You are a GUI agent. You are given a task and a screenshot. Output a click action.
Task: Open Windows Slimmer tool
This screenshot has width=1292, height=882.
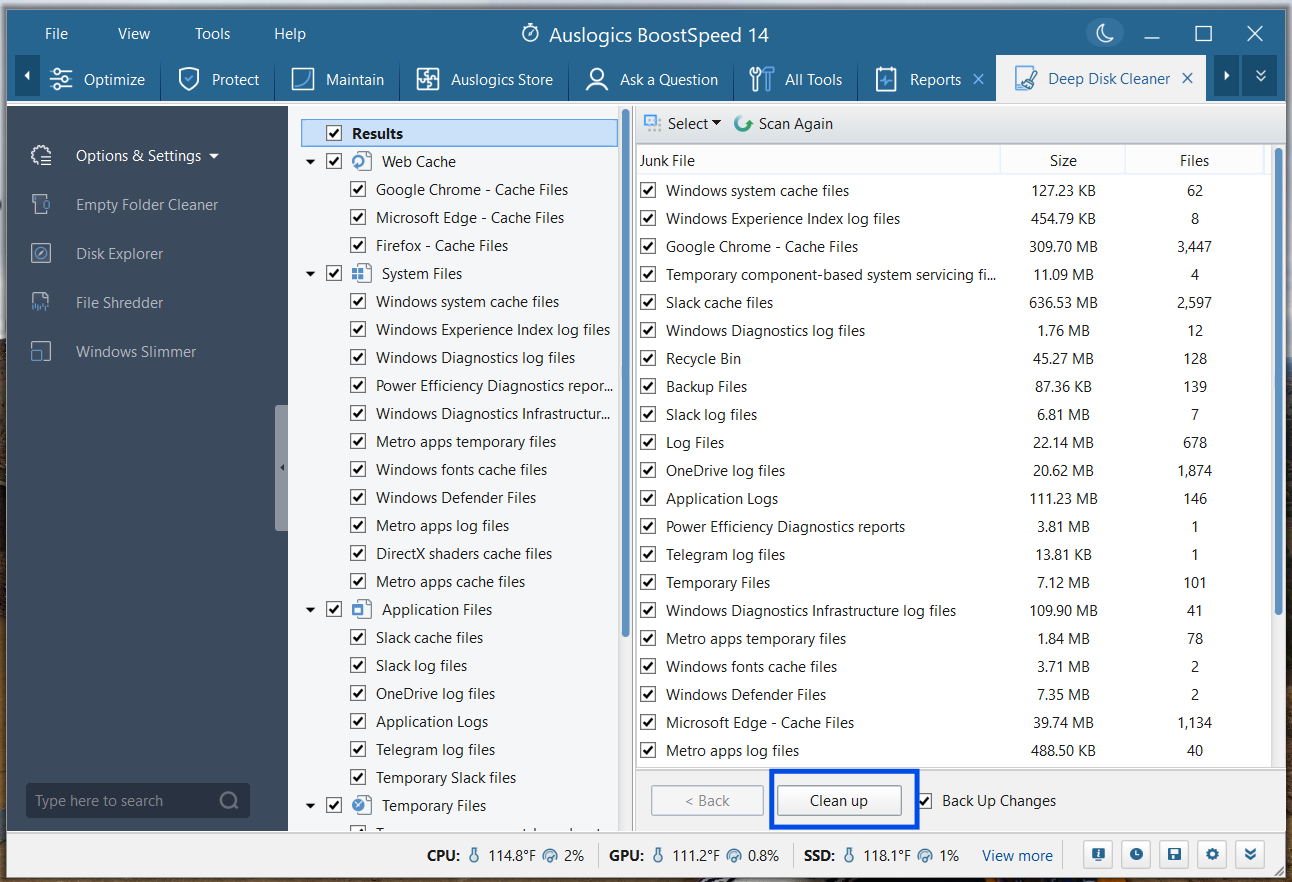pyautogui.click(x=135, y=352)
